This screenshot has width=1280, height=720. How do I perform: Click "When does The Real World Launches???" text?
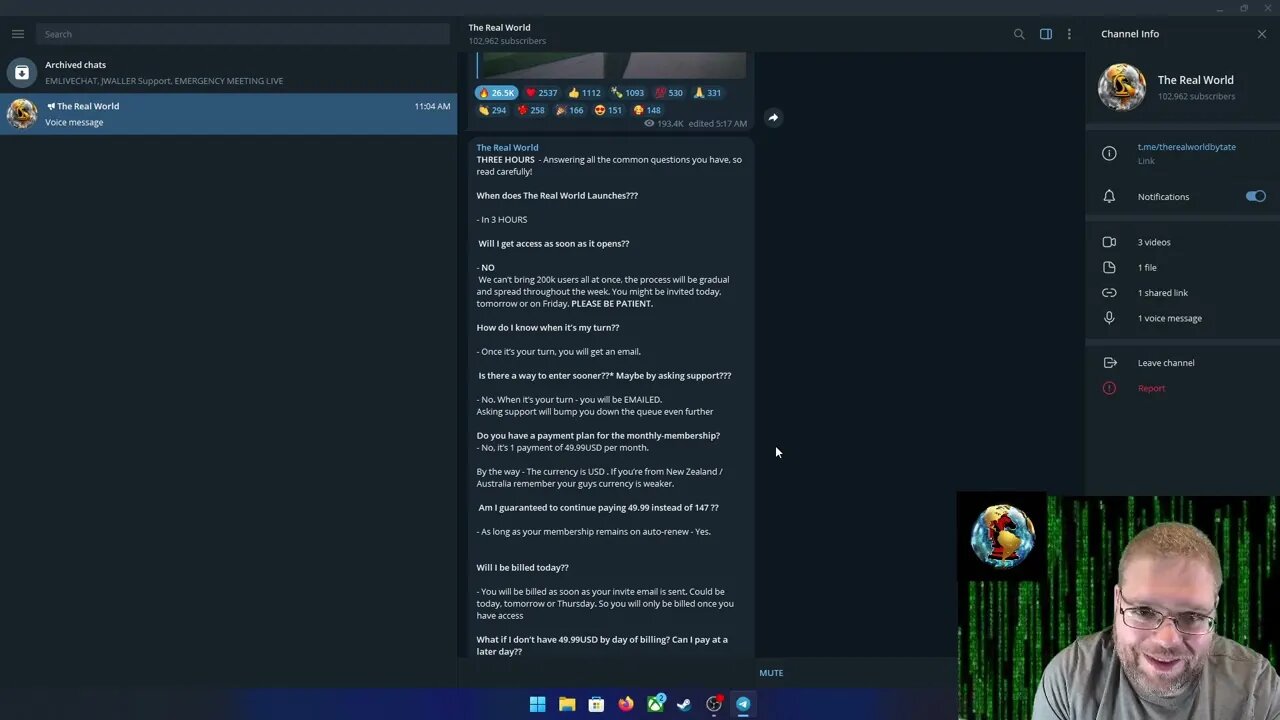[557, 196]
